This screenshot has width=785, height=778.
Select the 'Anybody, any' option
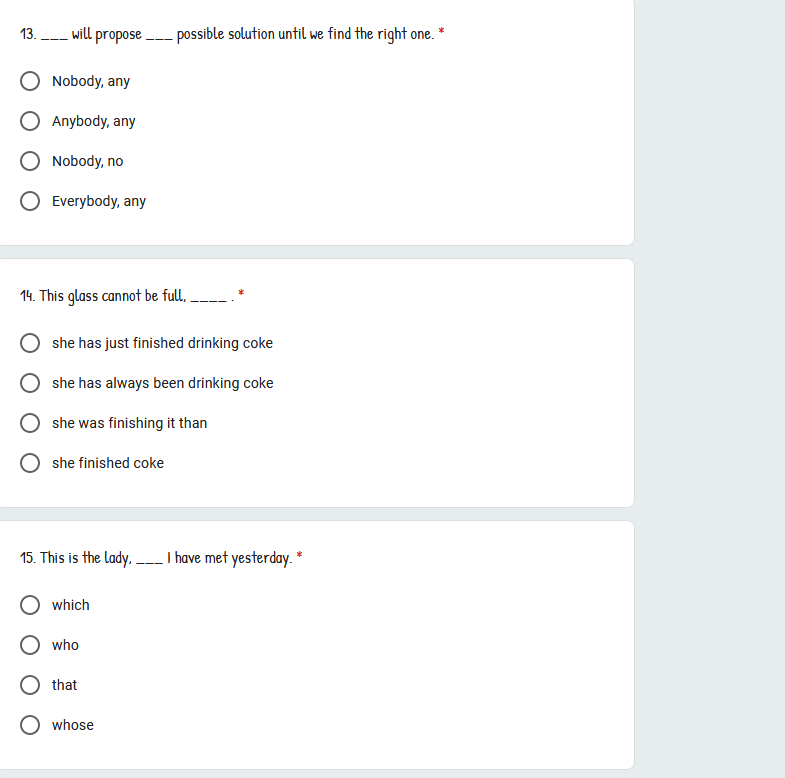30,121
